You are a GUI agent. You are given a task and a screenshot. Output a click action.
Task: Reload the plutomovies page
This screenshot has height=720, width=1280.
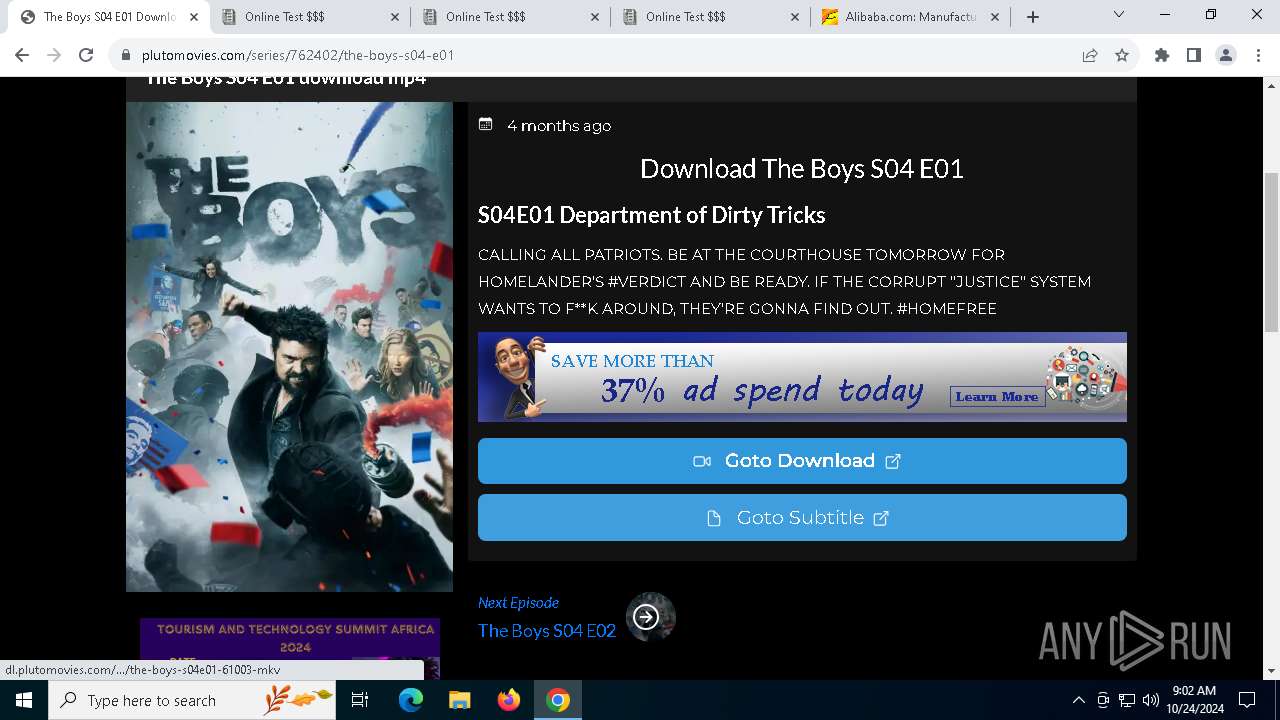[x=86, y=55]
